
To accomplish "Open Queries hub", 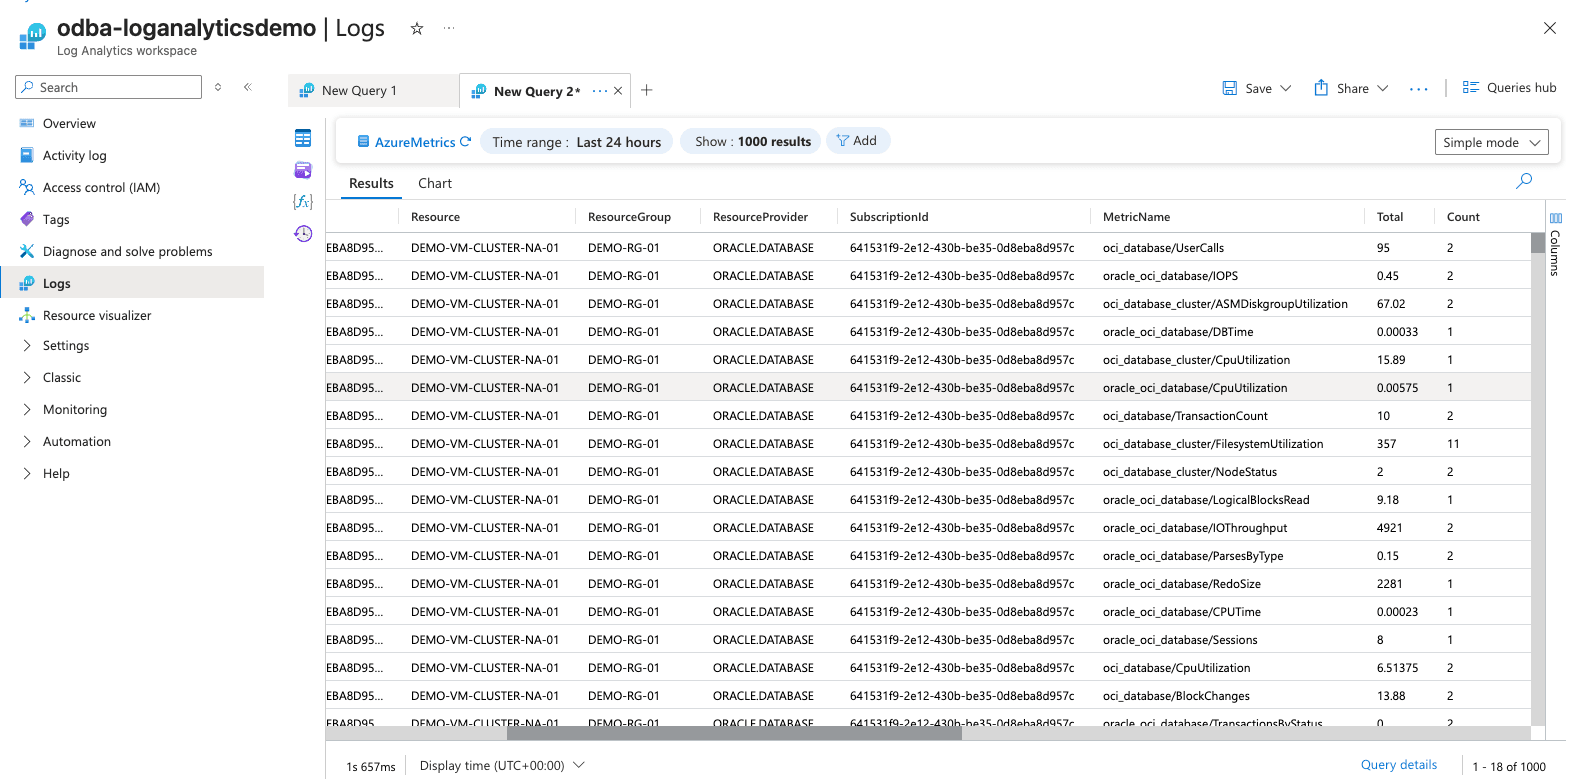I will point(1509,88).
